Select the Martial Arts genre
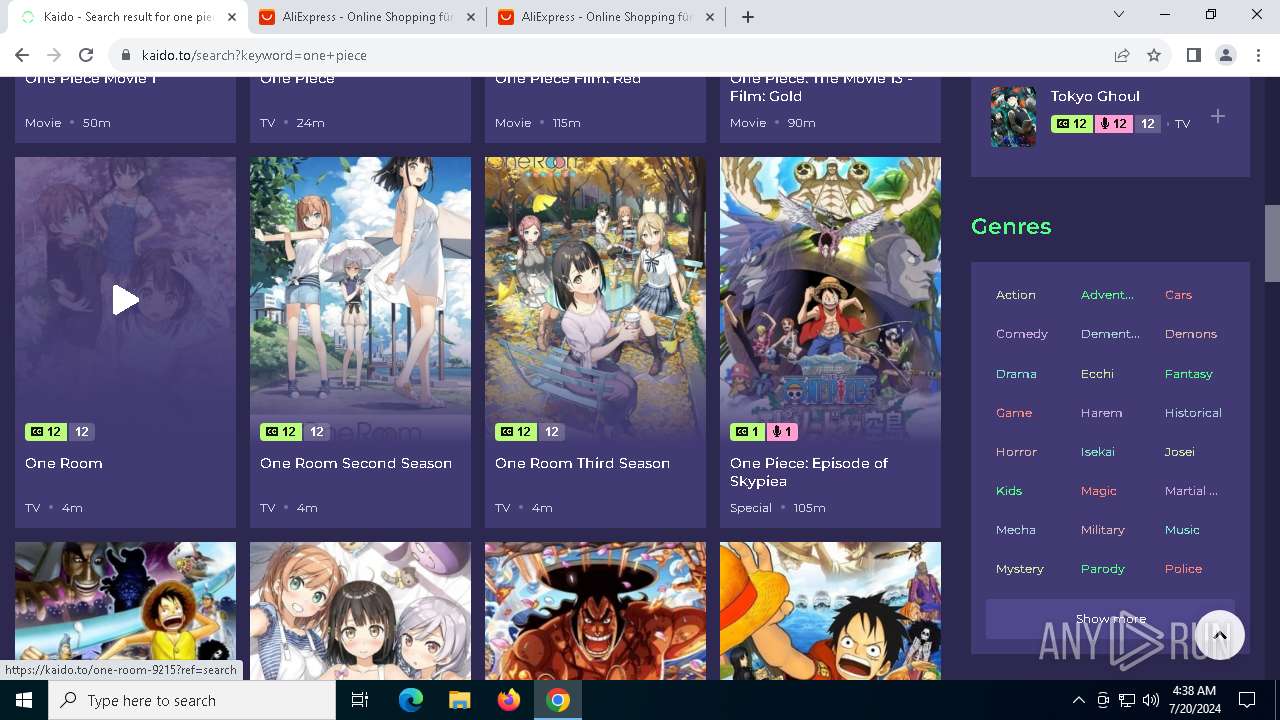This screenshot has width=1280, height=720. click(1191, 491)
